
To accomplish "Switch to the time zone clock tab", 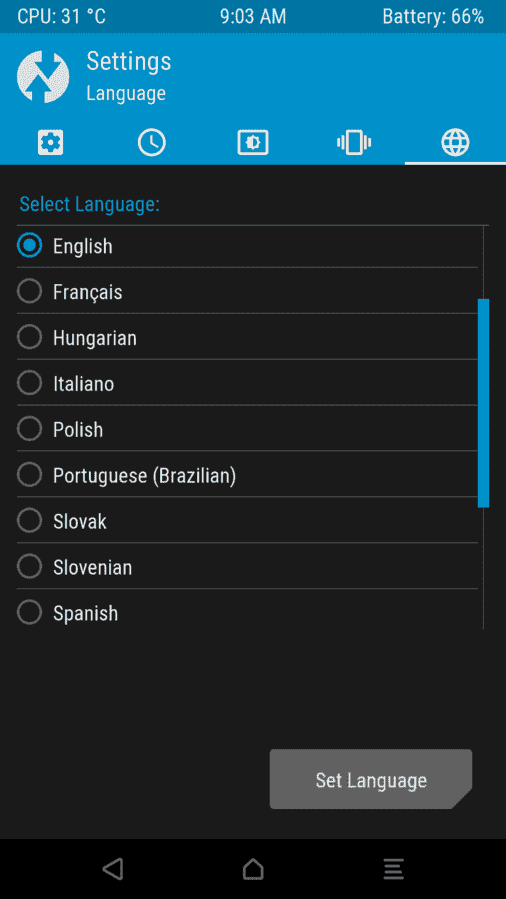I will (x=151, y=142).
